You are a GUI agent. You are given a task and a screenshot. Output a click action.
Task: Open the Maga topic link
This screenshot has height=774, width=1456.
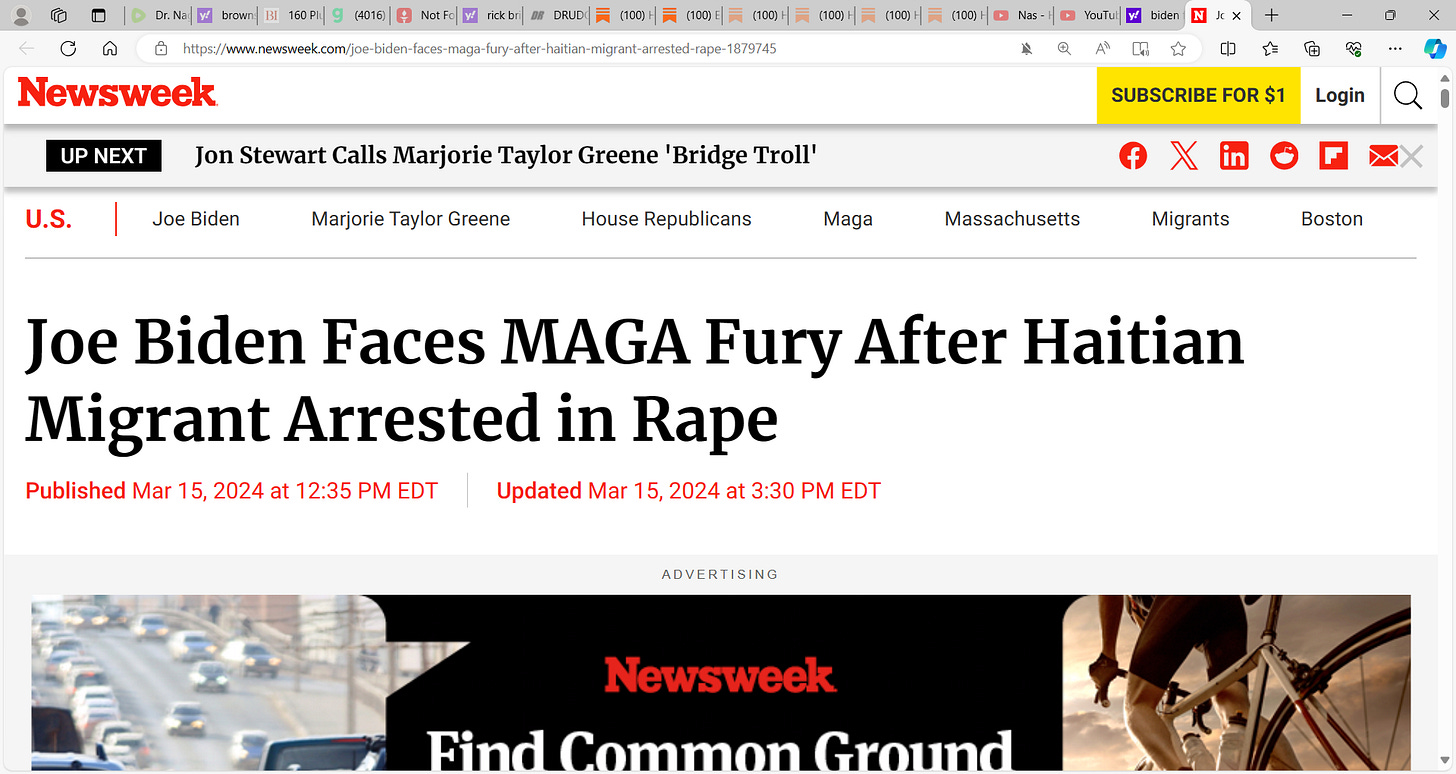848,219
